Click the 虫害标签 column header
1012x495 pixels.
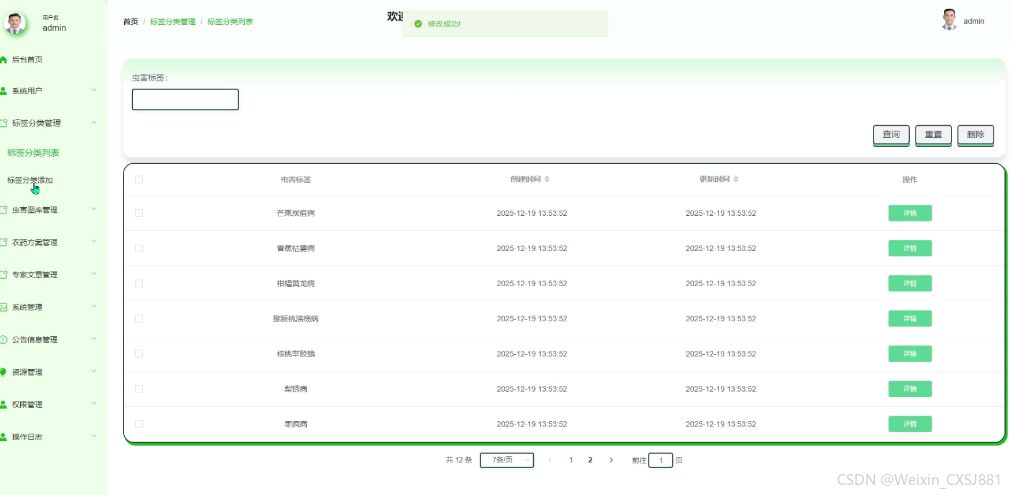tap(296, 179)
